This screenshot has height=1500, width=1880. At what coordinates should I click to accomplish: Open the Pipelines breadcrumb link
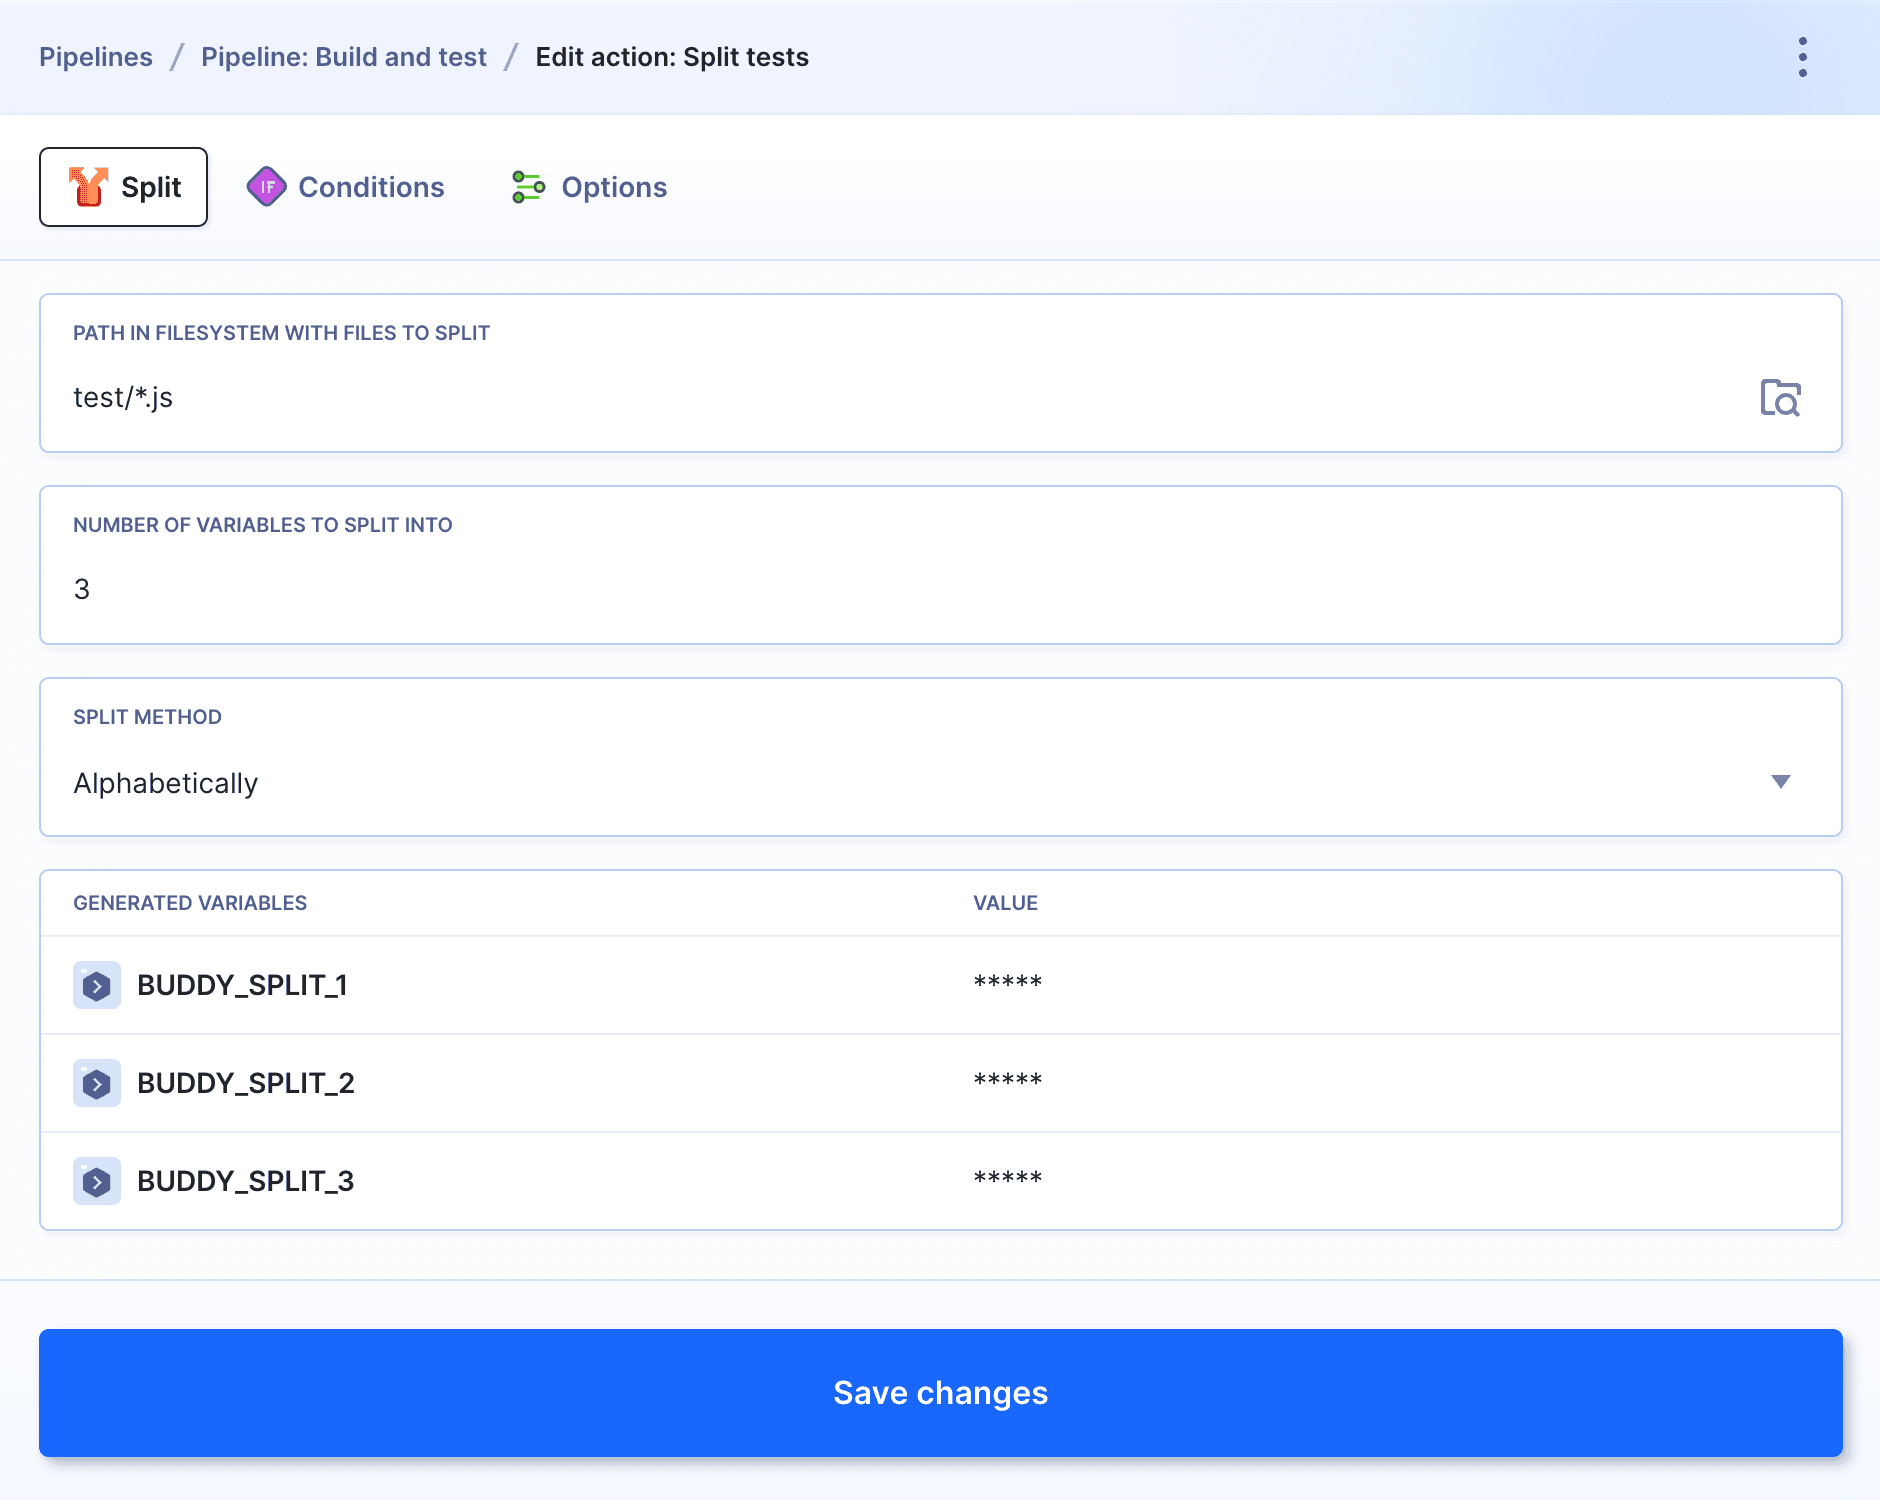[x=95, y=57]
